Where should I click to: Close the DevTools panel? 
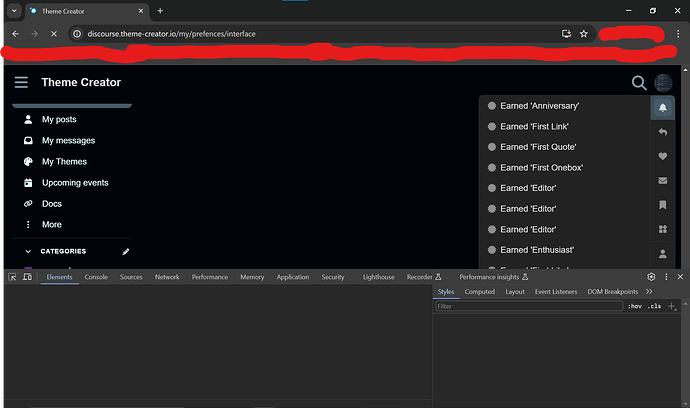pos(680,277)
